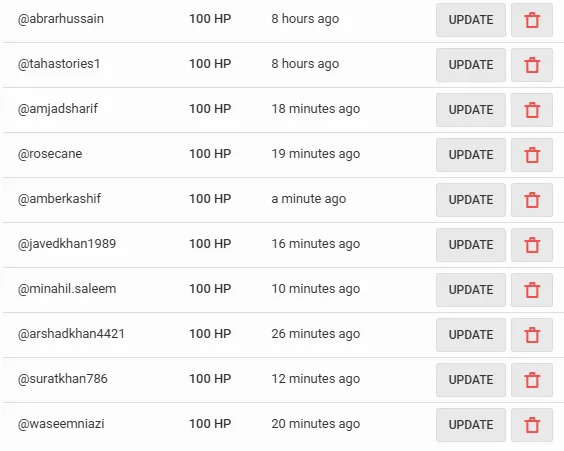Viewport: 564px width, 451px height.
Task: Remove @amberkashif with the red trash icon
Action: point(532,200)
